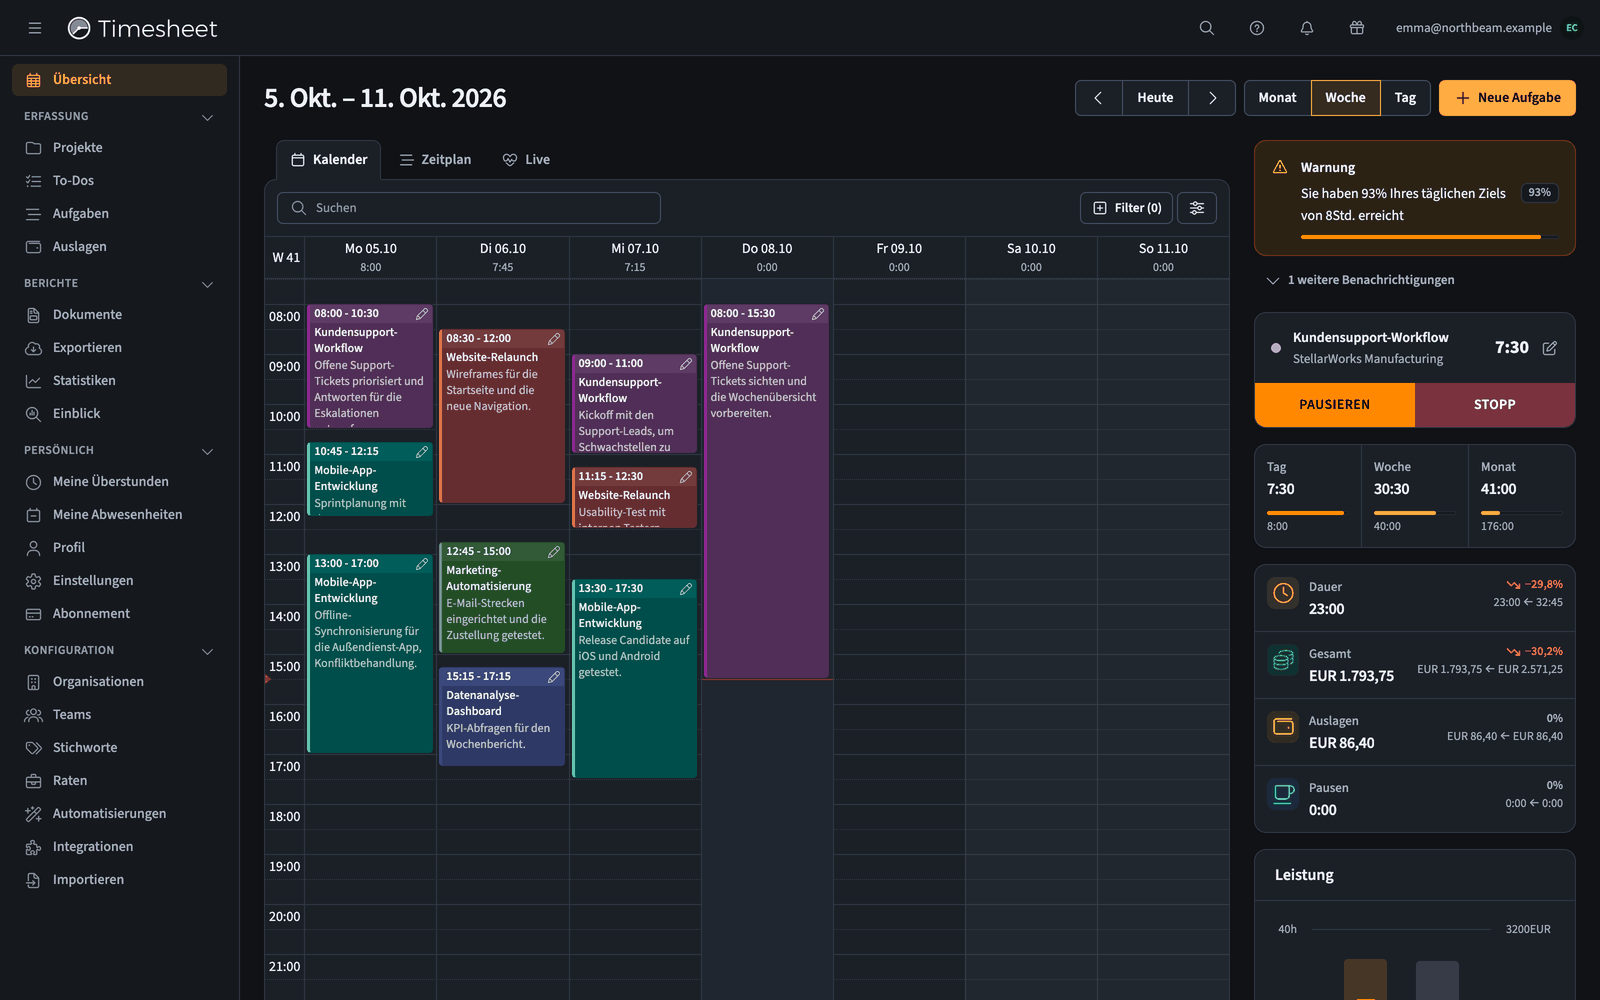The image size is (1600, 1000).
Task: Pause the running timer with PAUSIEREN
Action: [x=1335, y=405]
